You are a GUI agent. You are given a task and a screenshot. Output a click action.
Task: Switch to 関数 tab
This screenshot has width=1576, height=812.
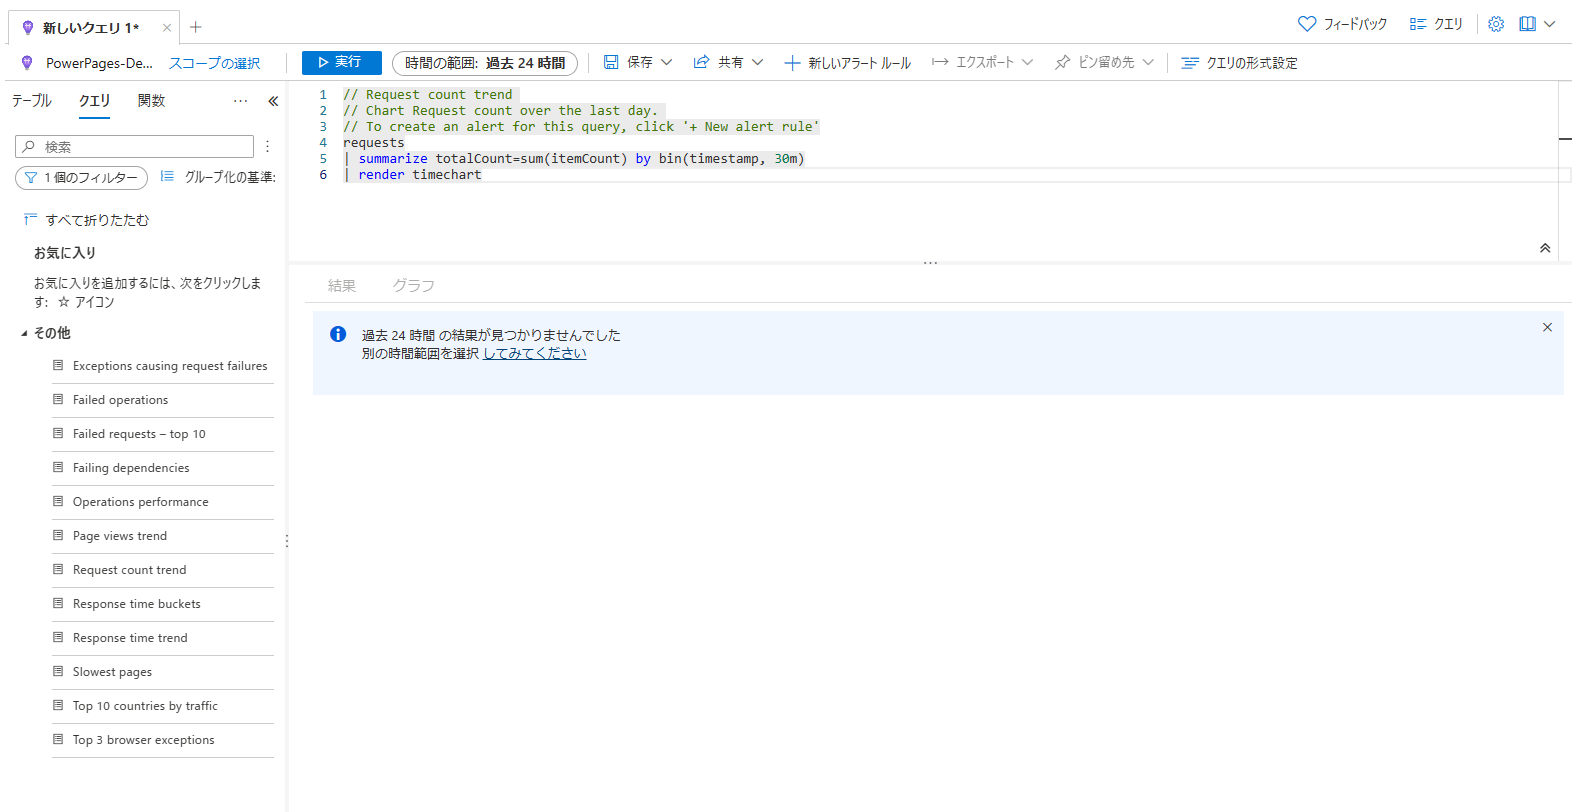click(x=152, y=101)
